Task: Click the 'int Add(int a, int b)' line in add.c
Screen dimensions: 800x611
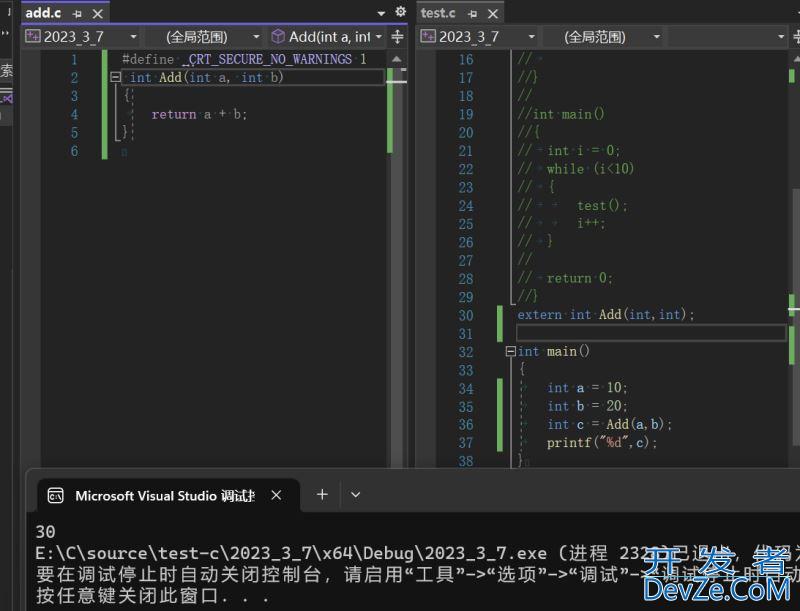Action: click(x=206, y=78)
